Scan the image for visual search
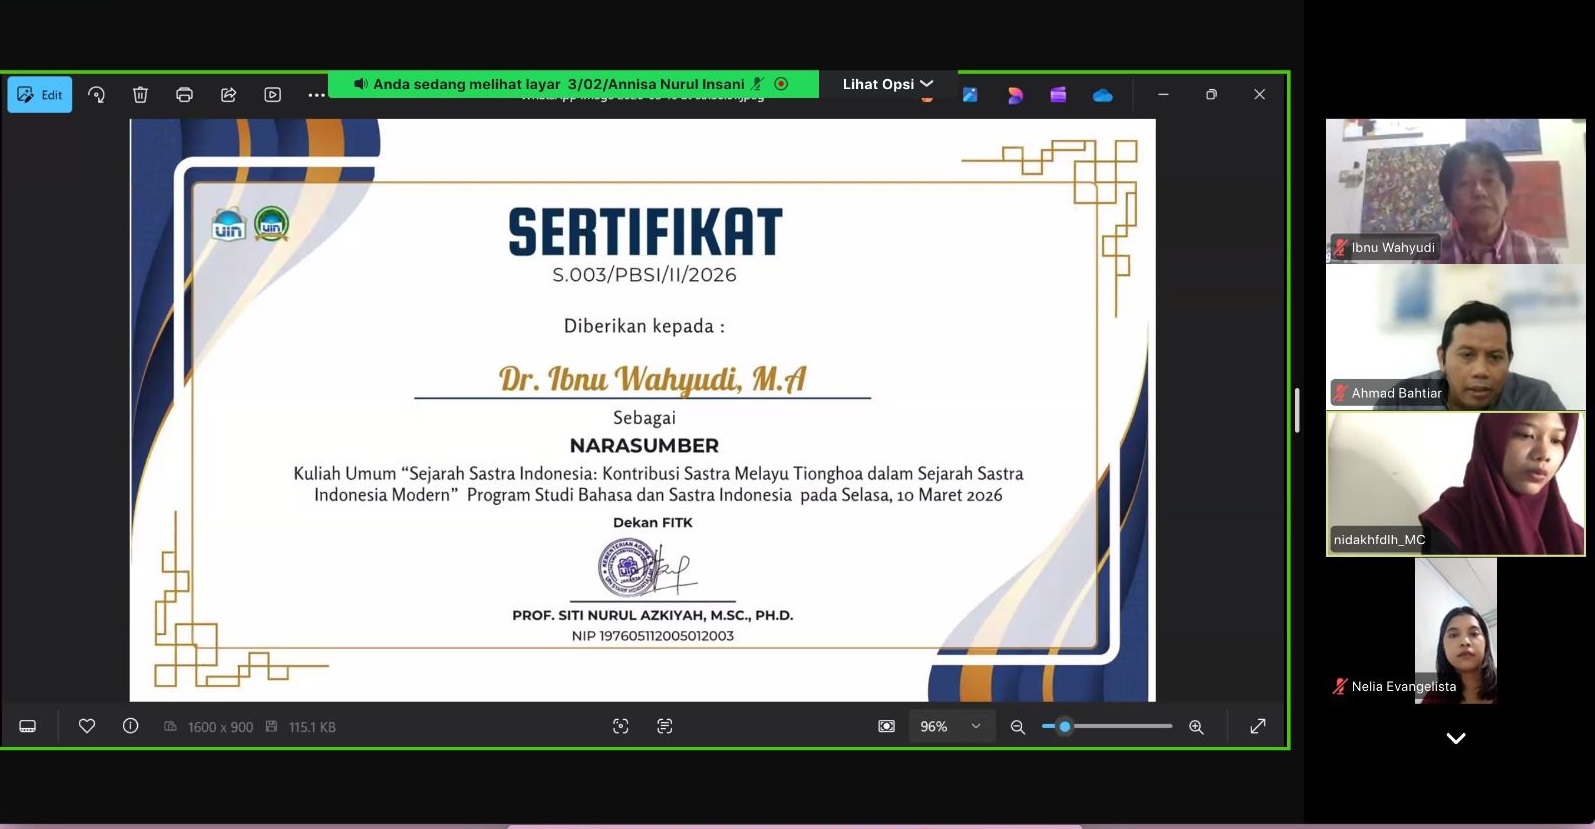1595x829 pixels. [620, 727]
